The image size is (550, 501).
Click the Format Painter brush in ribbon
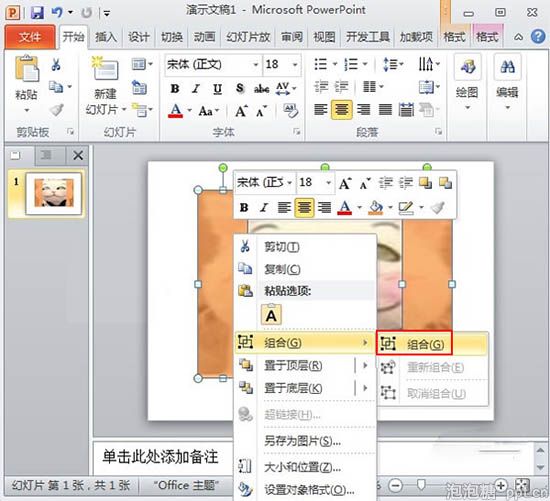(x=56, y=110)
